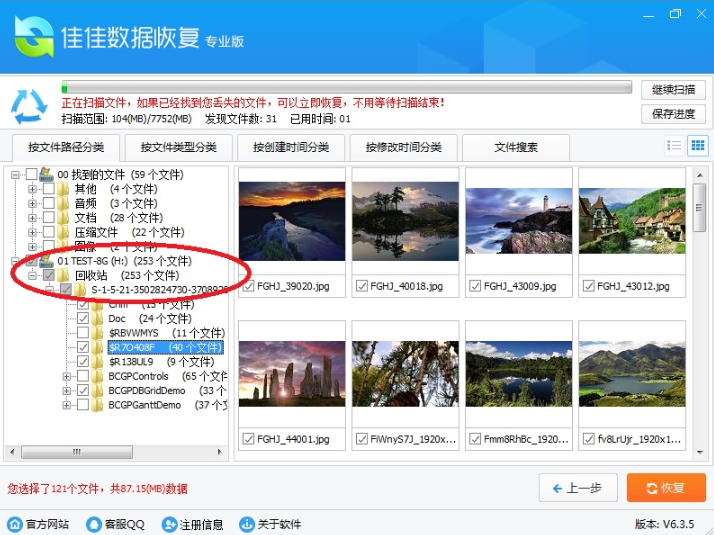The image size is (714, 535).
Task: Click the Doc folder icon in tree
Action: click(97, 319)
